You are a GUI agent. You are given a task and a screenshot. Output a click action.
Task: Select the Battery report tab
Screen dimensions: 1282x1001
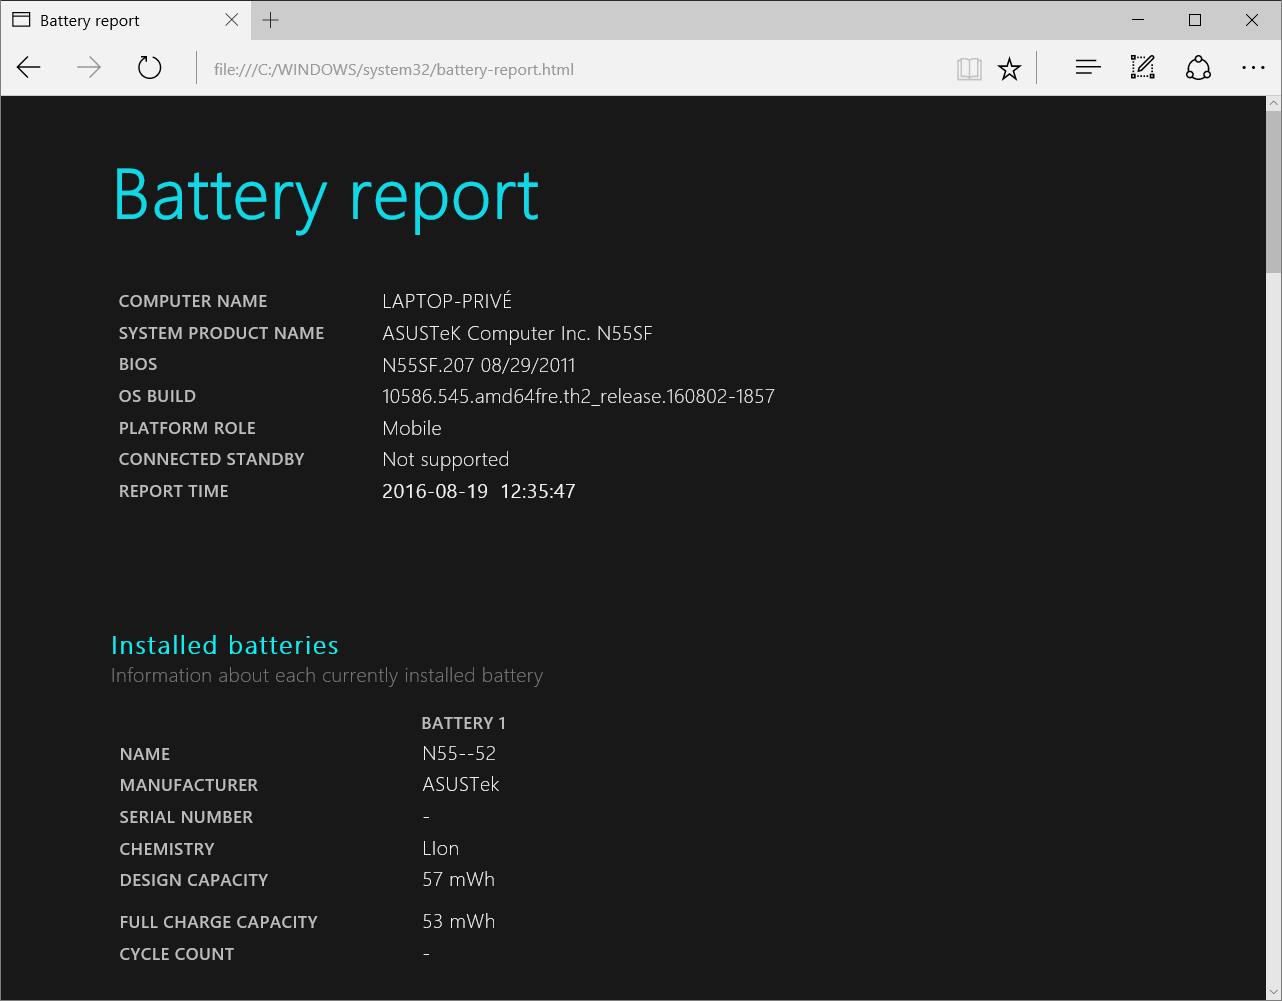click(x=110, y=20)
